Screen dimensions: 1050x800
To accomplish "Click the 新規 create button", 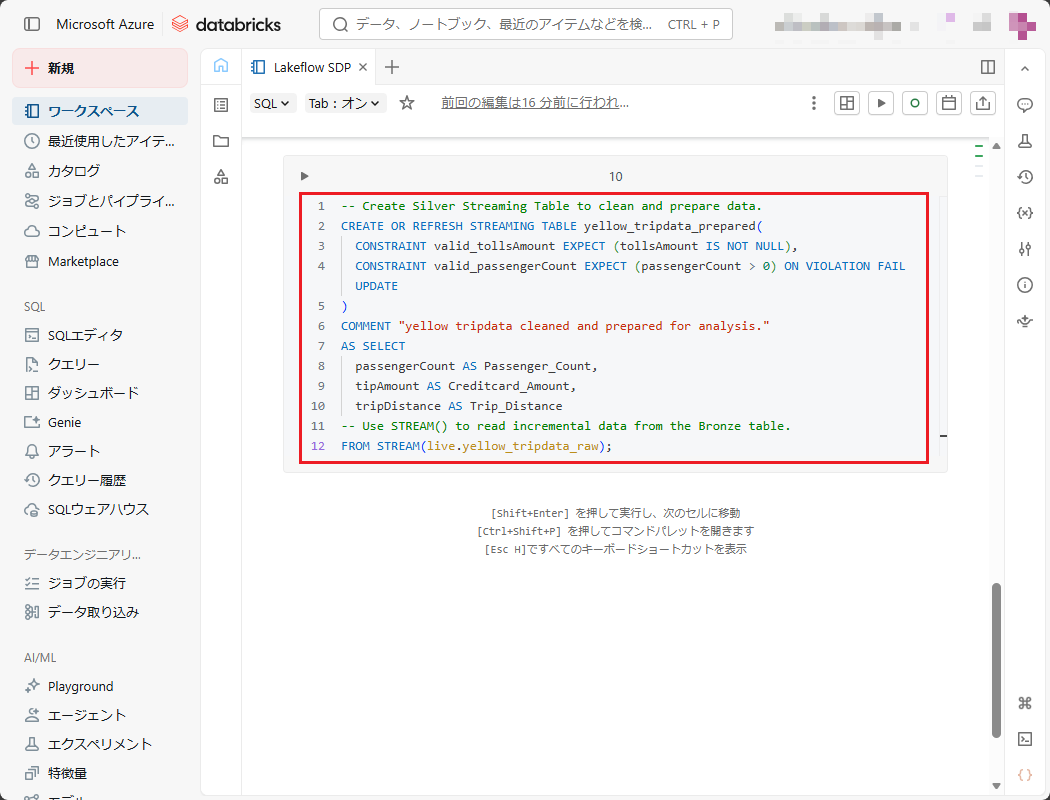I will [100, 68].
